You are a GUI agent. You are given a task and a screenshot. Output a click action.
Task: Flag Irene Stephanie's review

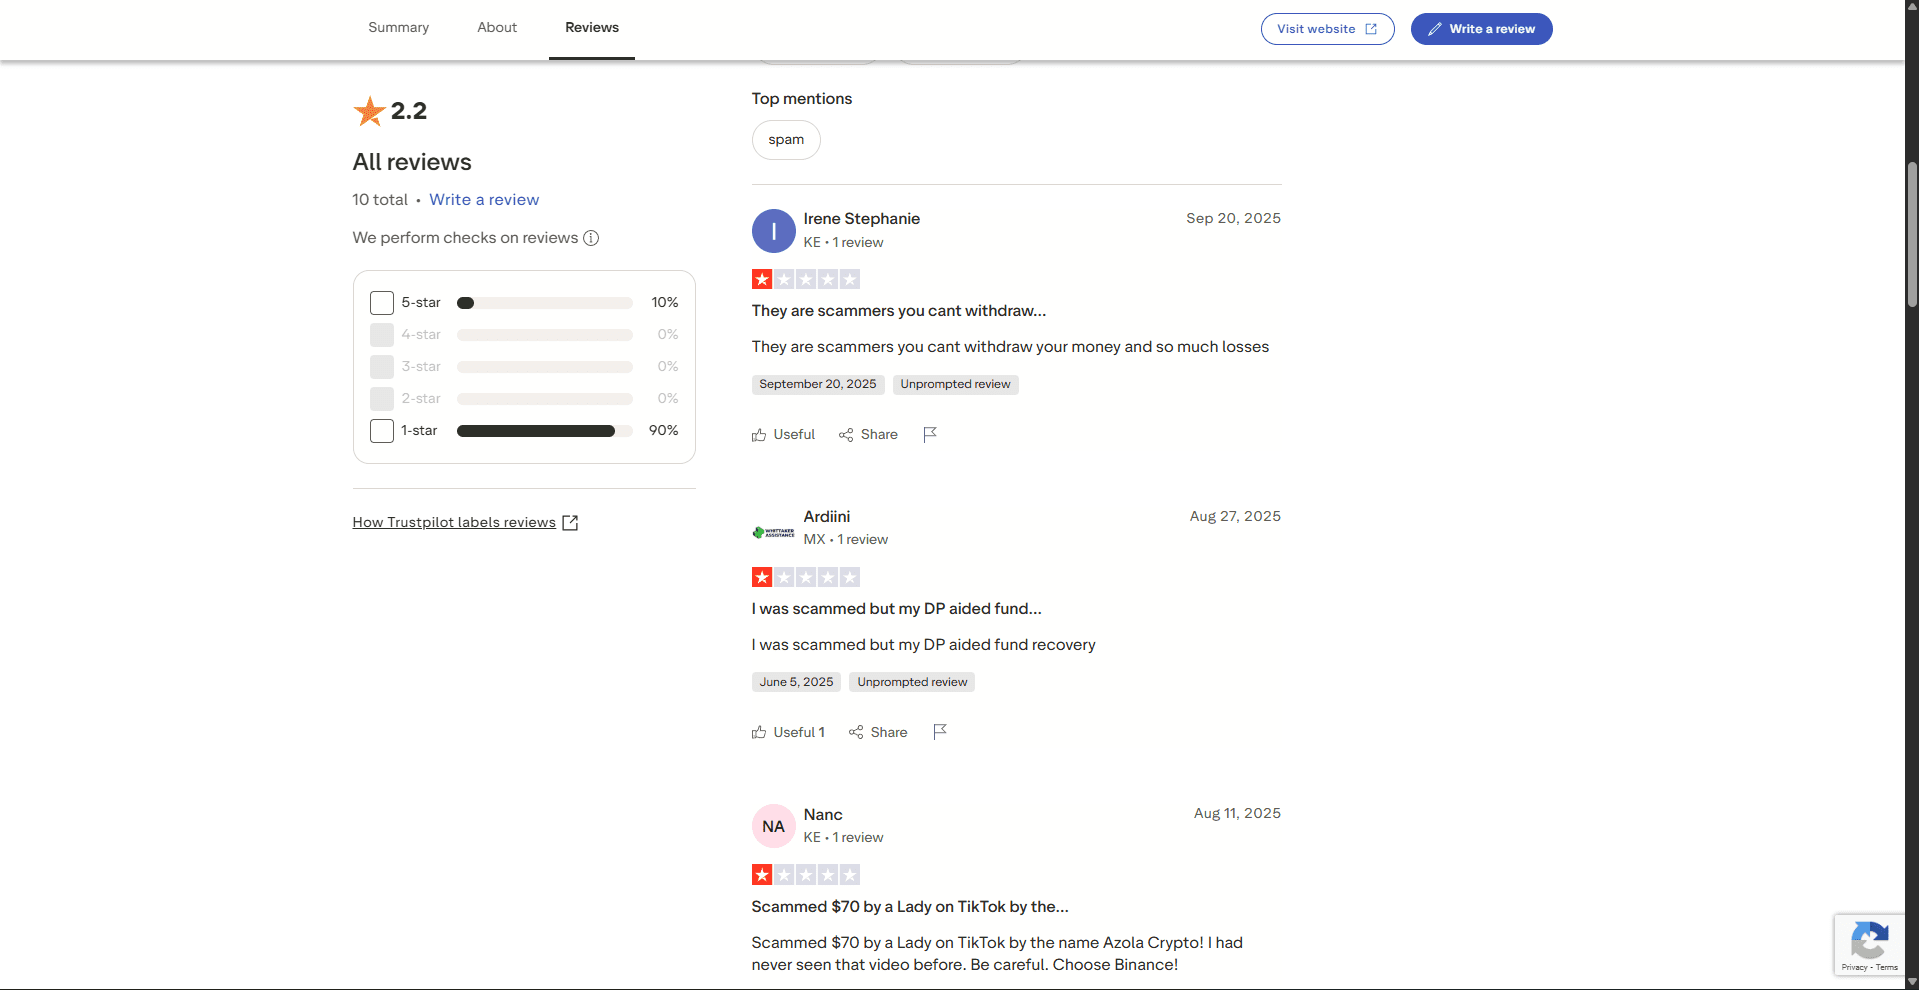pyautogui.click(x=930, y=434)
